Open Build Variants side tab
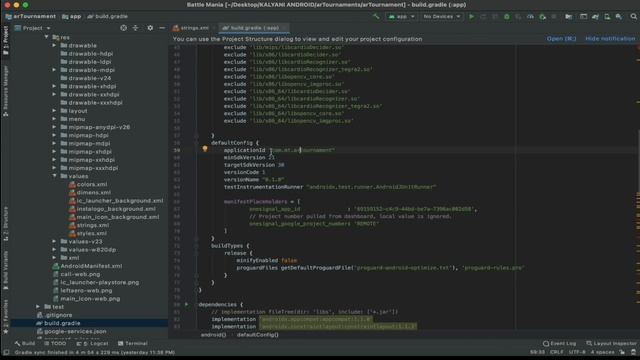This screenshot has width=640, height=360. [x=5, y=269]
